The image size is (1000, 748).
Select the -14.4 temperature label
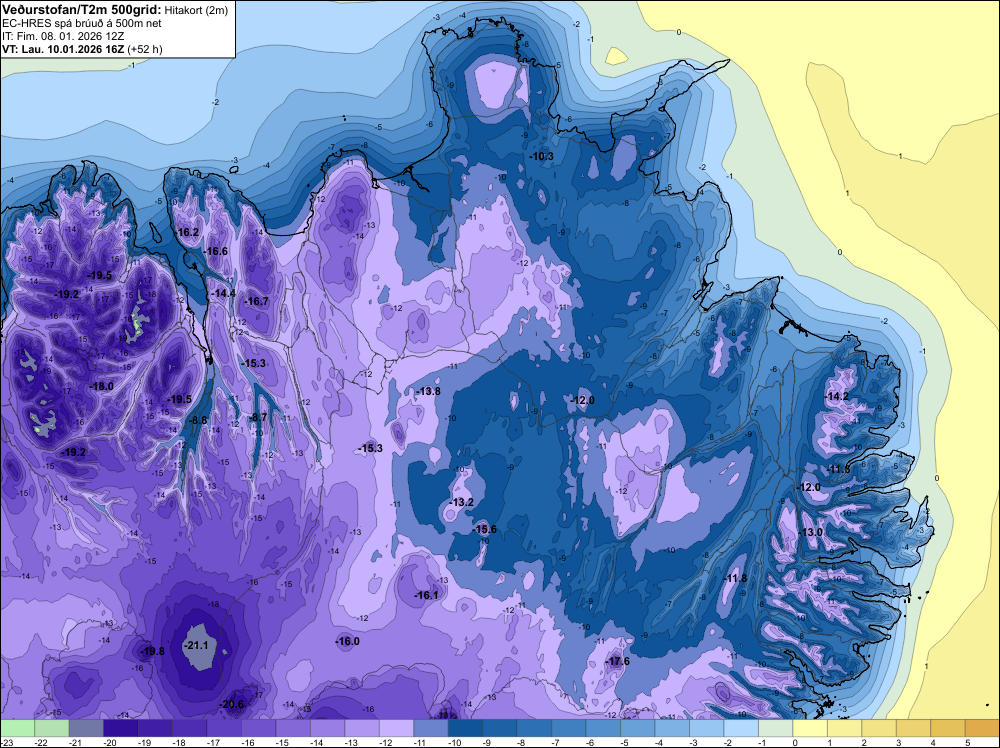tap(223, 293)
